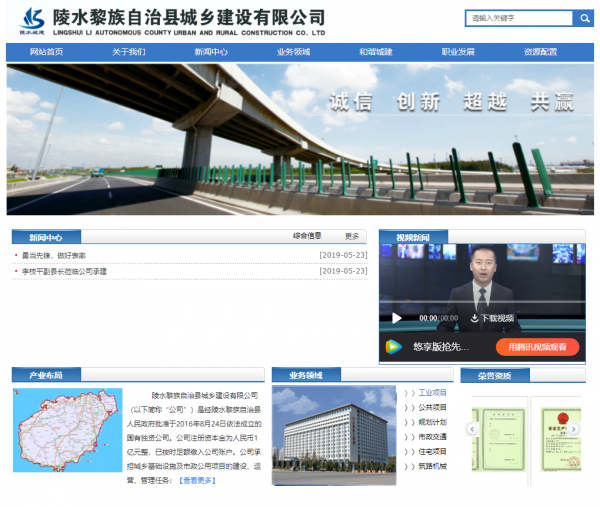Open the 工业项目 business link

coord(432,393)
